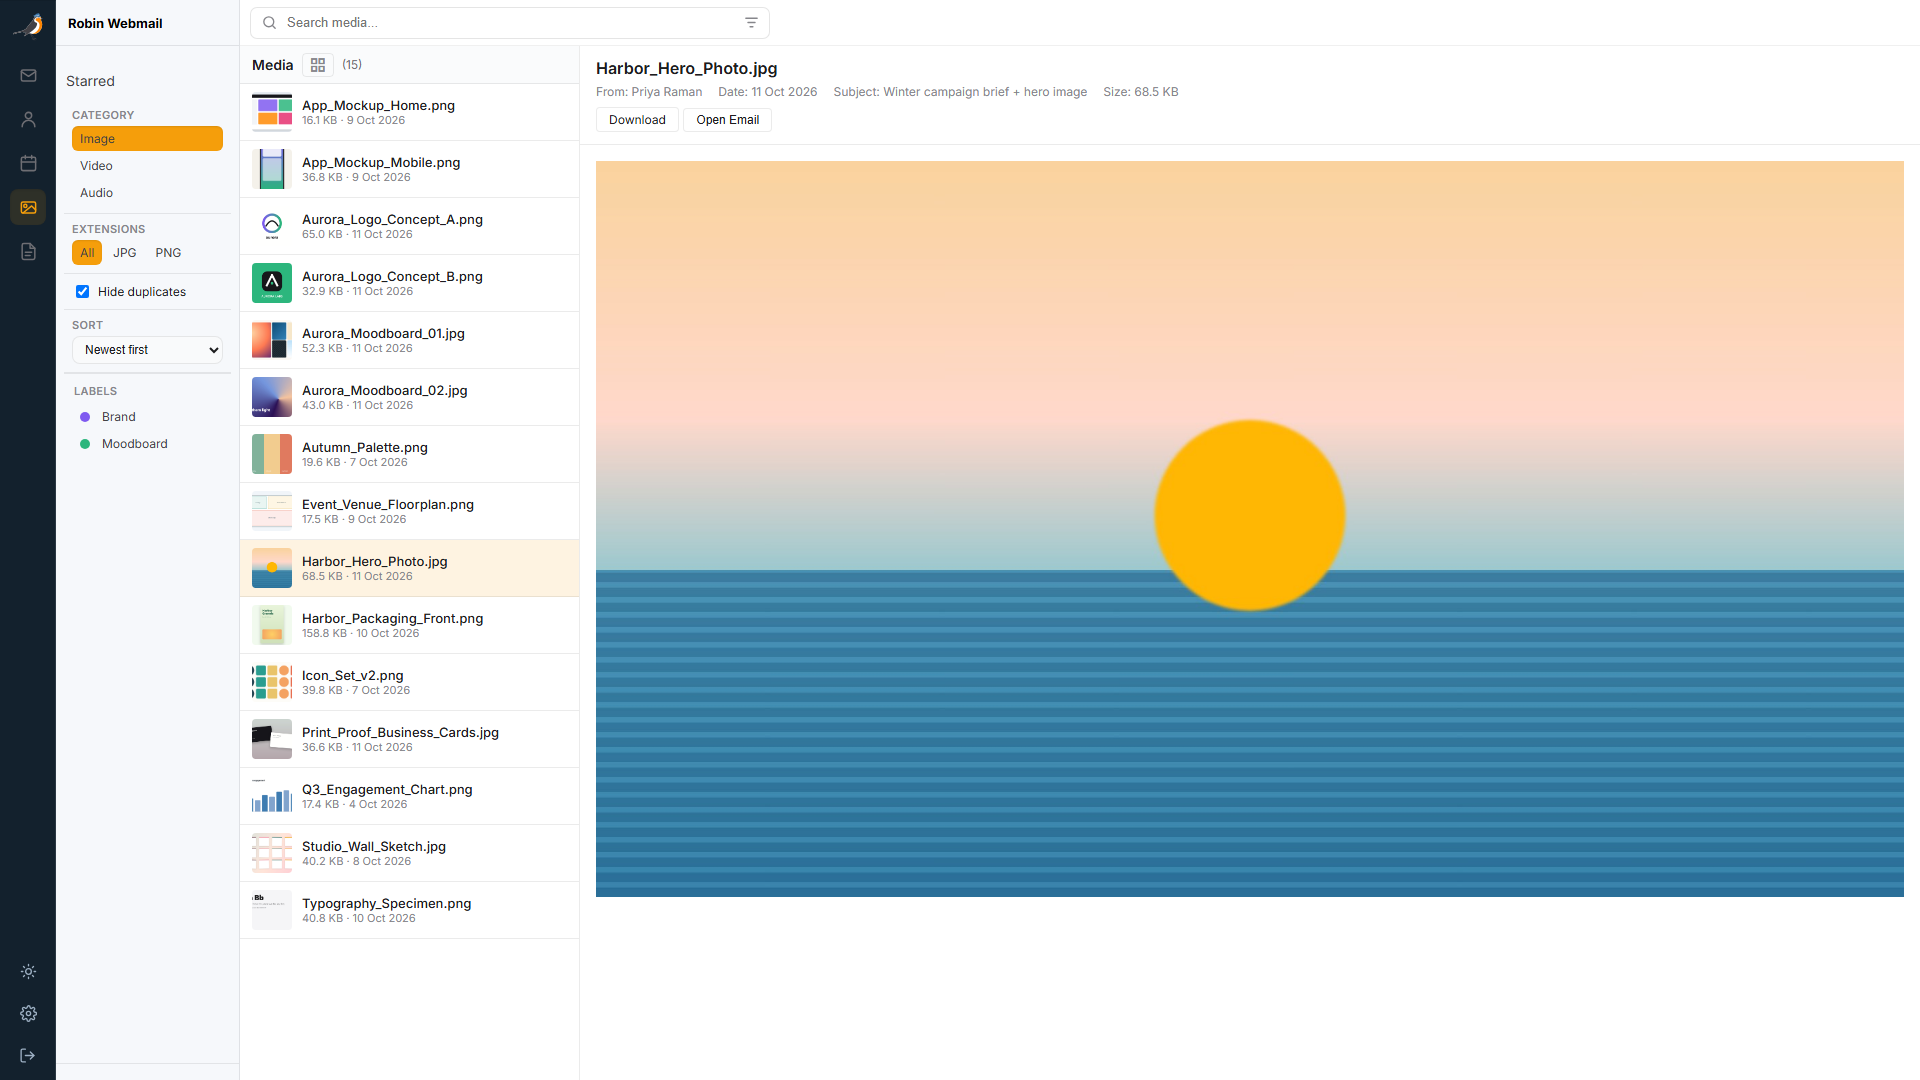Toggle the light/dark theme icon
This screenshot has width=1920, height=1080.
pos(28,971)
